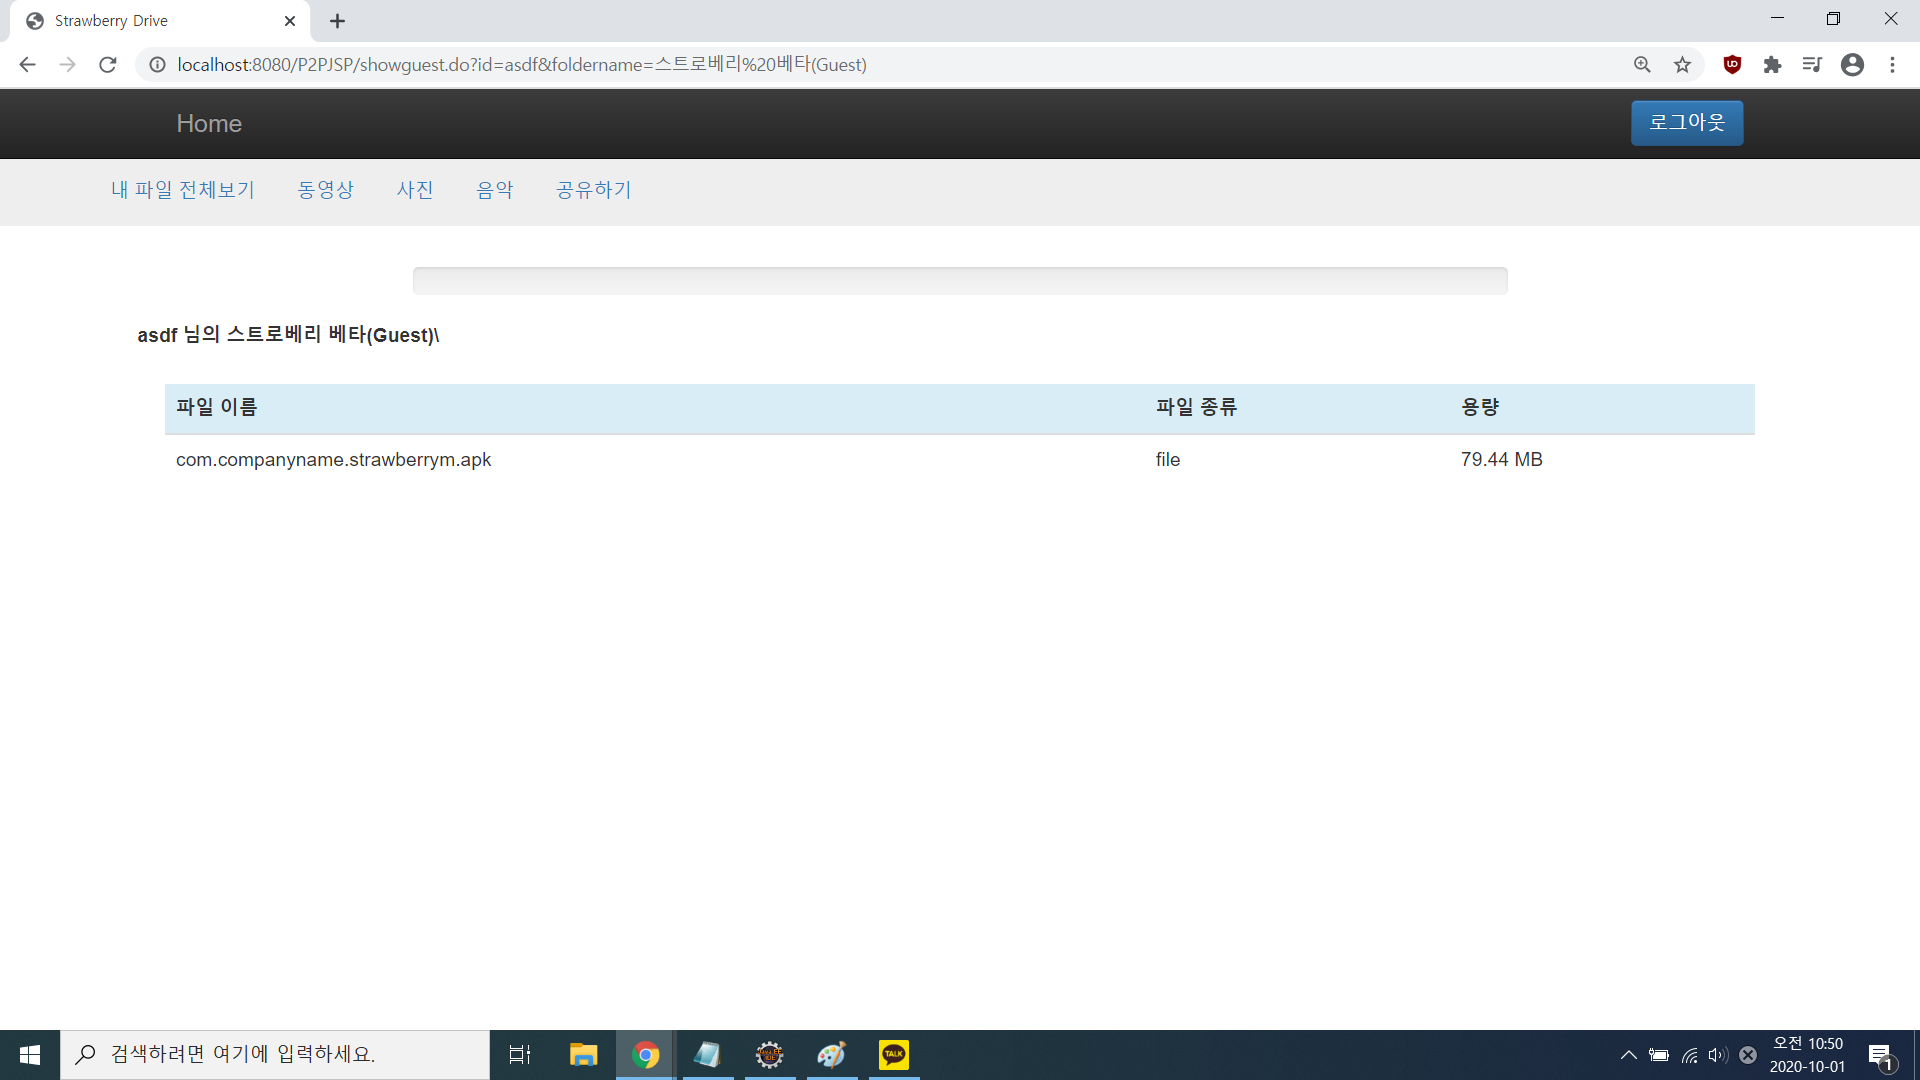The height and width of the screenshot is (1080, 1920).
Task: Launch the Eclipse Java EE IDE from taskbar
Action: 769,1054
